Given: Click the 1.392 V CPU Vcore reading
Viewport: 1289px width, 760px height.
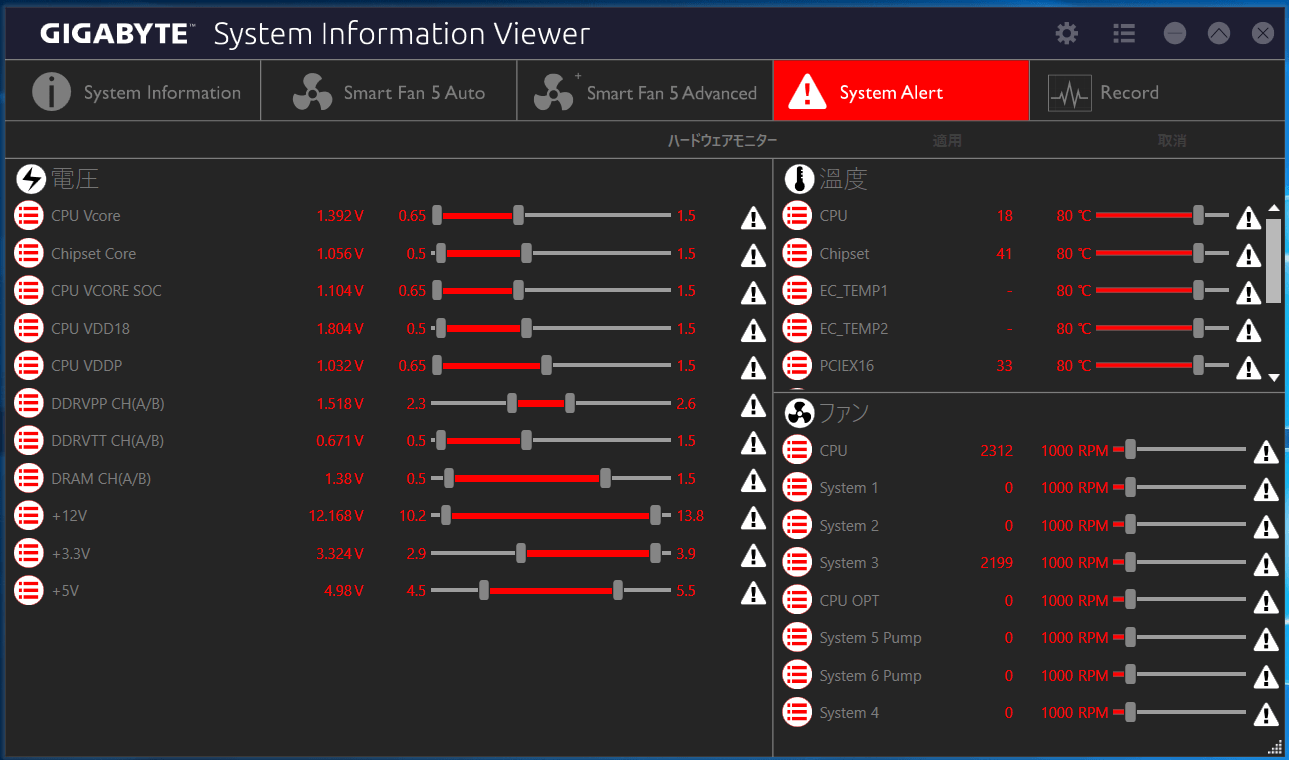Looking at the screenshot, I should 340,216.
